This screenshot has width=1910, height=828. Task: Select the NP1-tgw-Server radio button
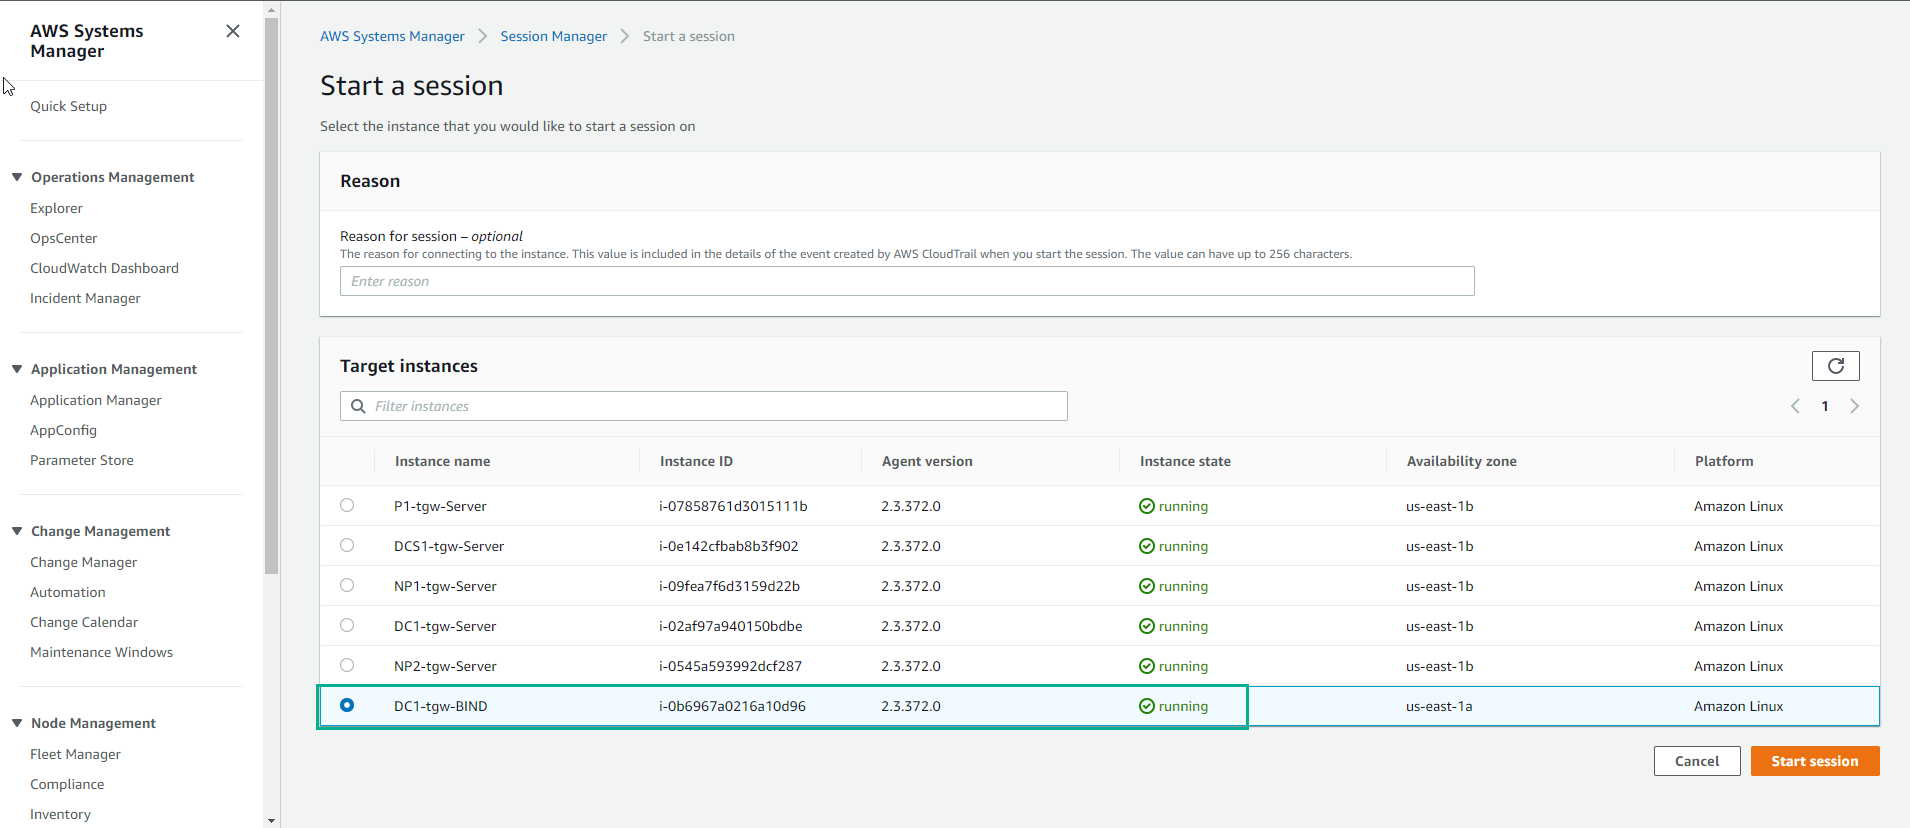pos(347,585)
